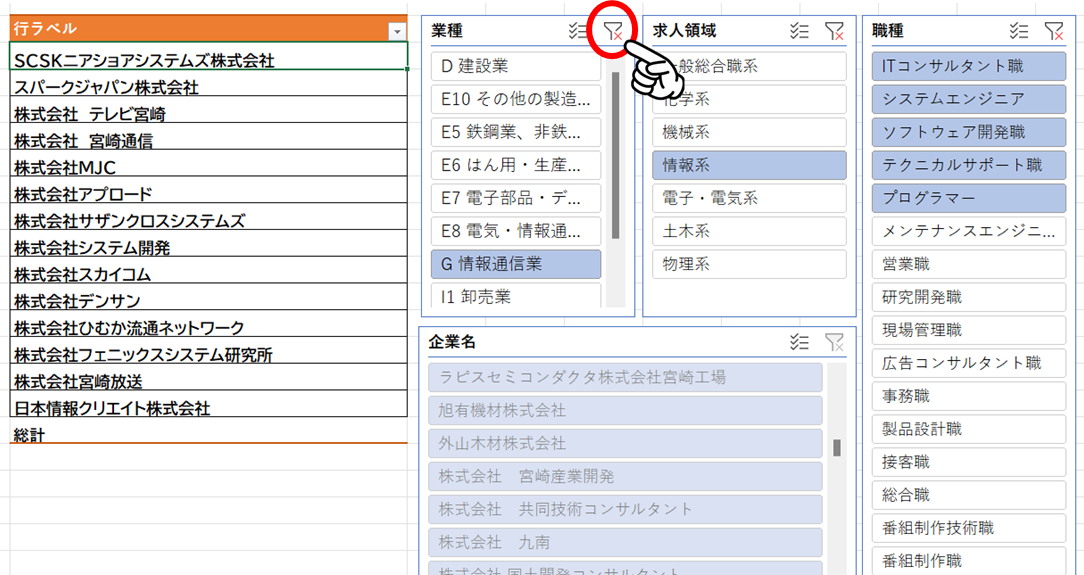Toggle multi-select on the 職種 slicer
Screen dimensions: 1084x575
point(1019,32)
